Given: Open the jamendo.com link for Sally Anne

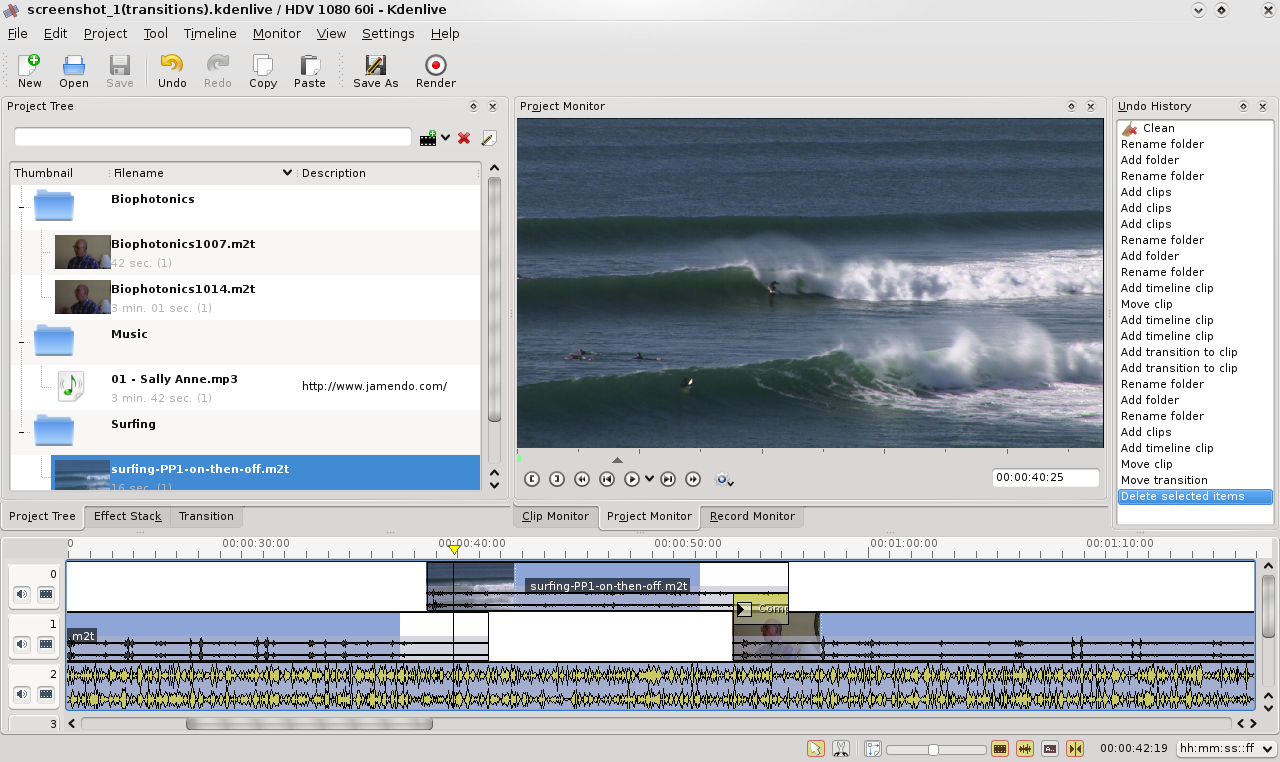Looking at the screenshot, I should 373,386.
